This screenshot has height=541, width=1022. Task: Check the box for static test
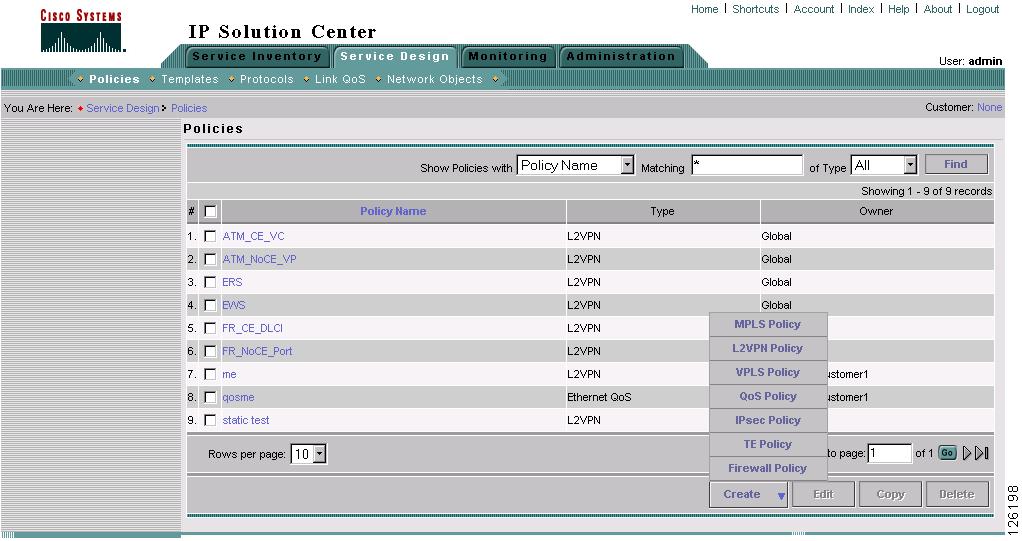[210, 420]
